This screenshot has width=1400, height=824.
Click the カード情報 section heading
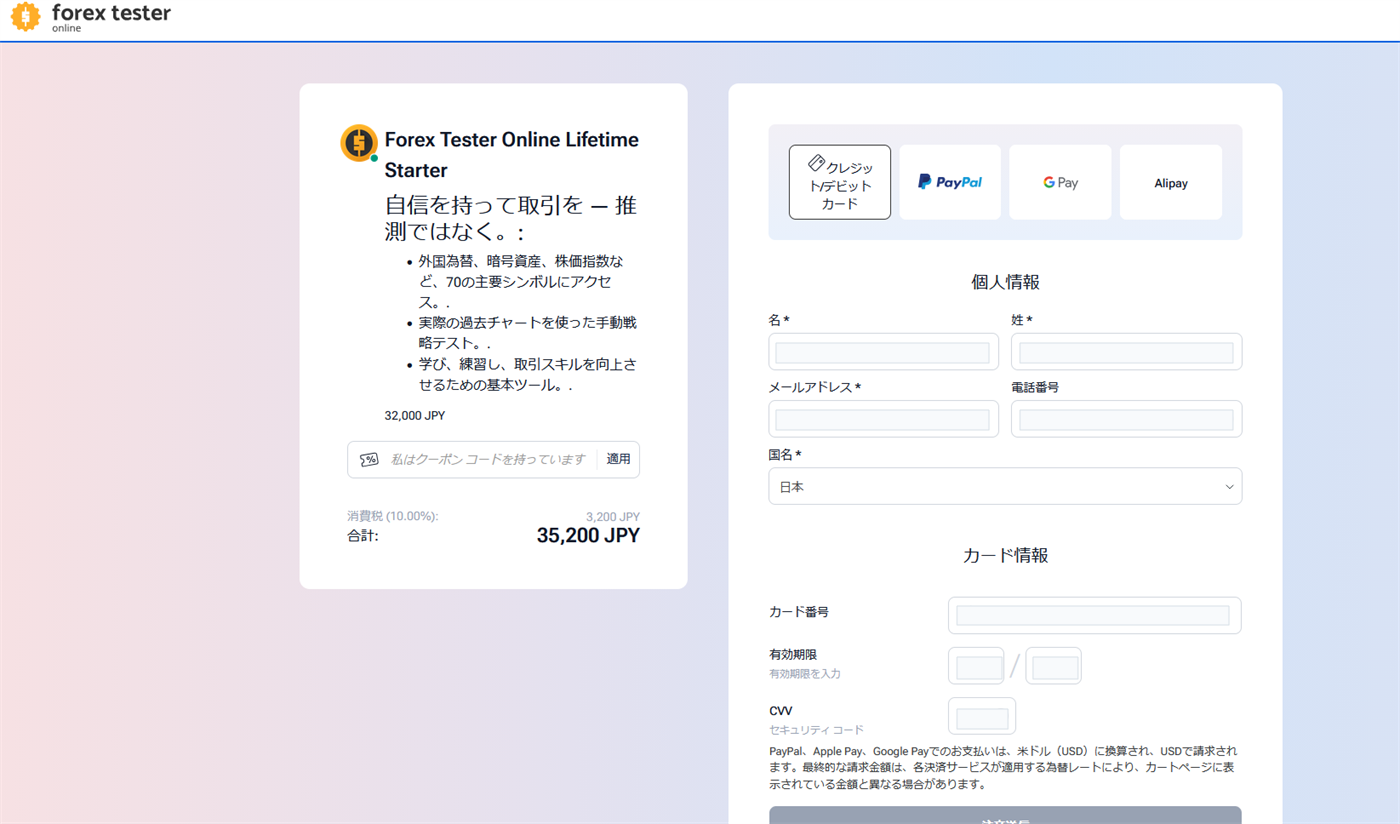[x=1005, y=555]
